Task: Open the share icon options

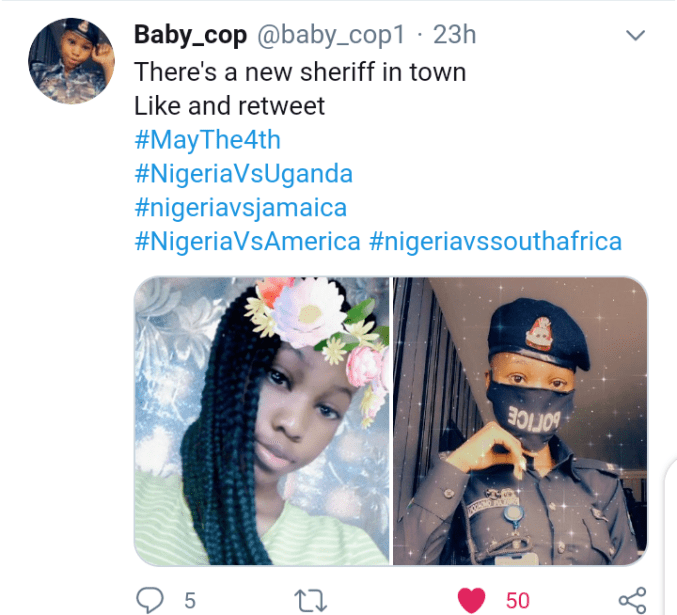Action: pyautogui.click(x=631, y=599)
